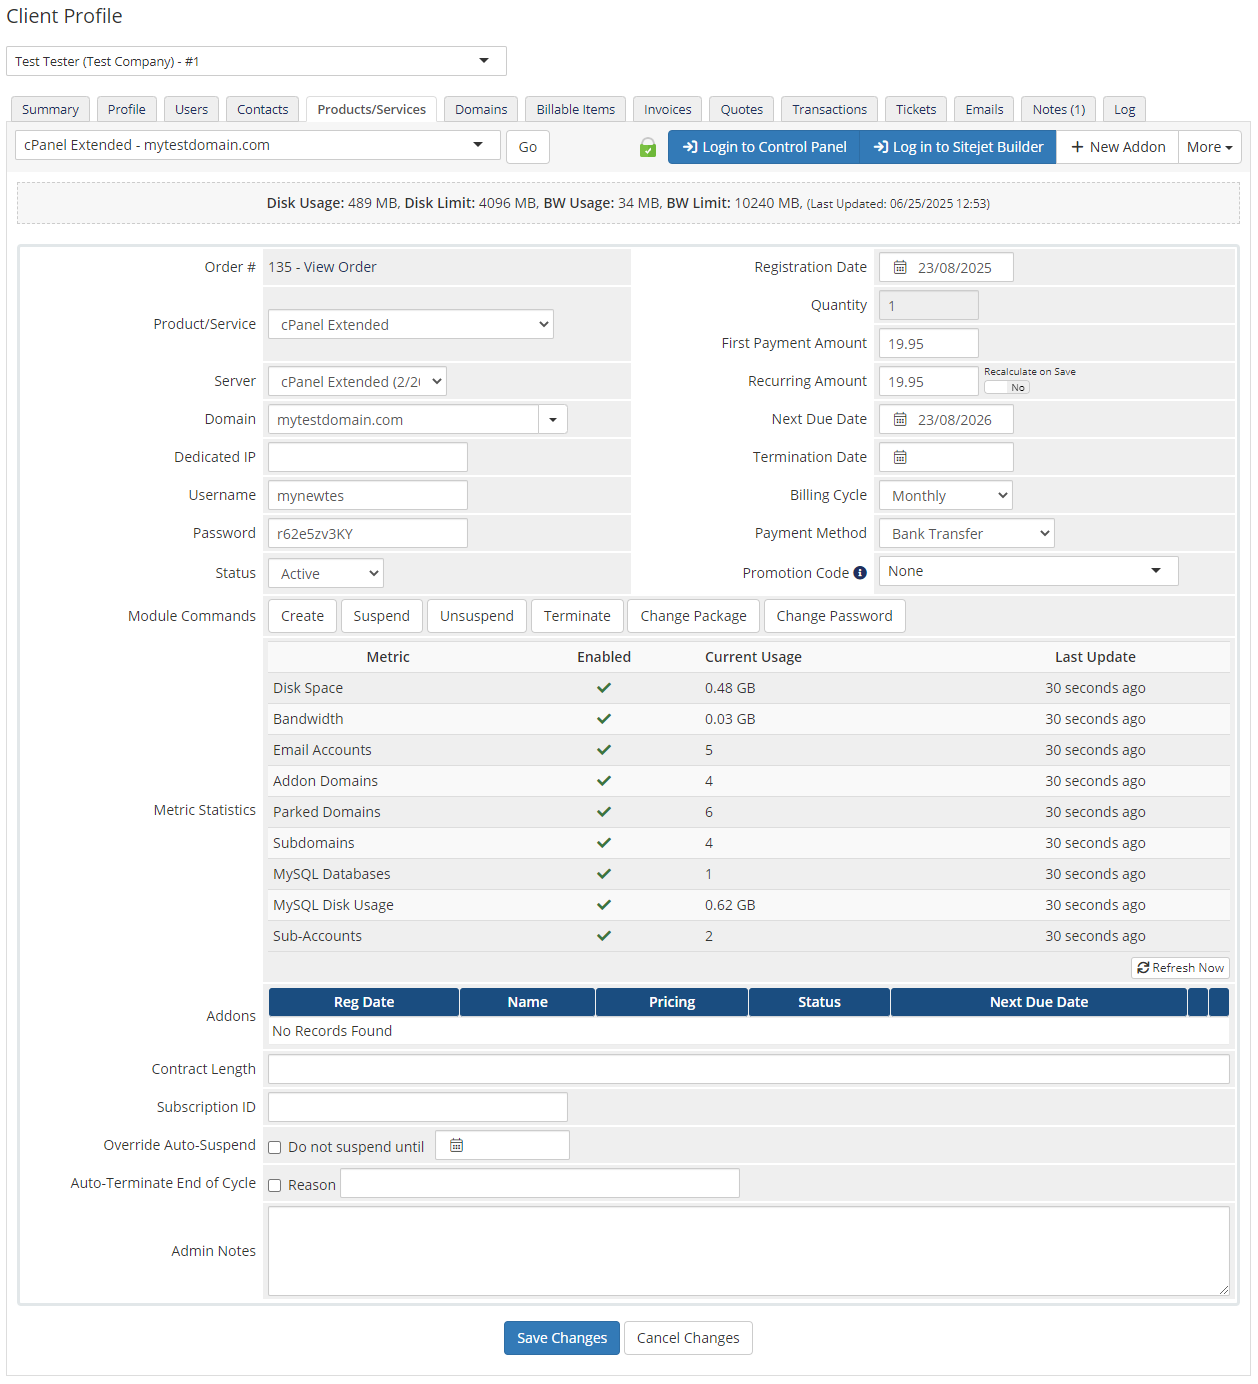Viewport: 1258px width, 1384px height.
Task: Open the Log tab
Action: (1125, 110)
